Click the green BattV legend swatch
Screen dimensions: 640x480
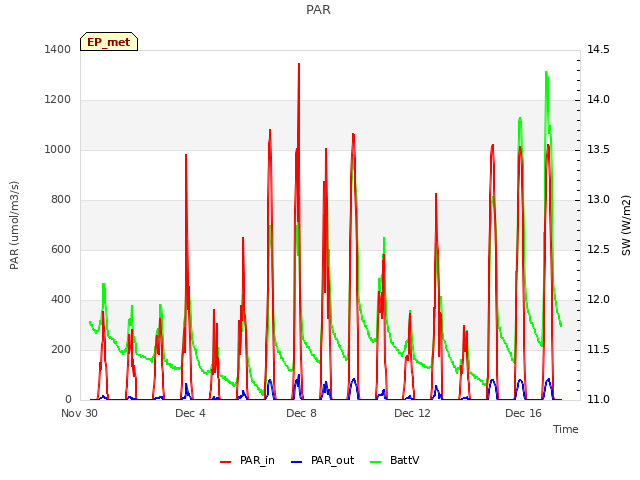376,462
